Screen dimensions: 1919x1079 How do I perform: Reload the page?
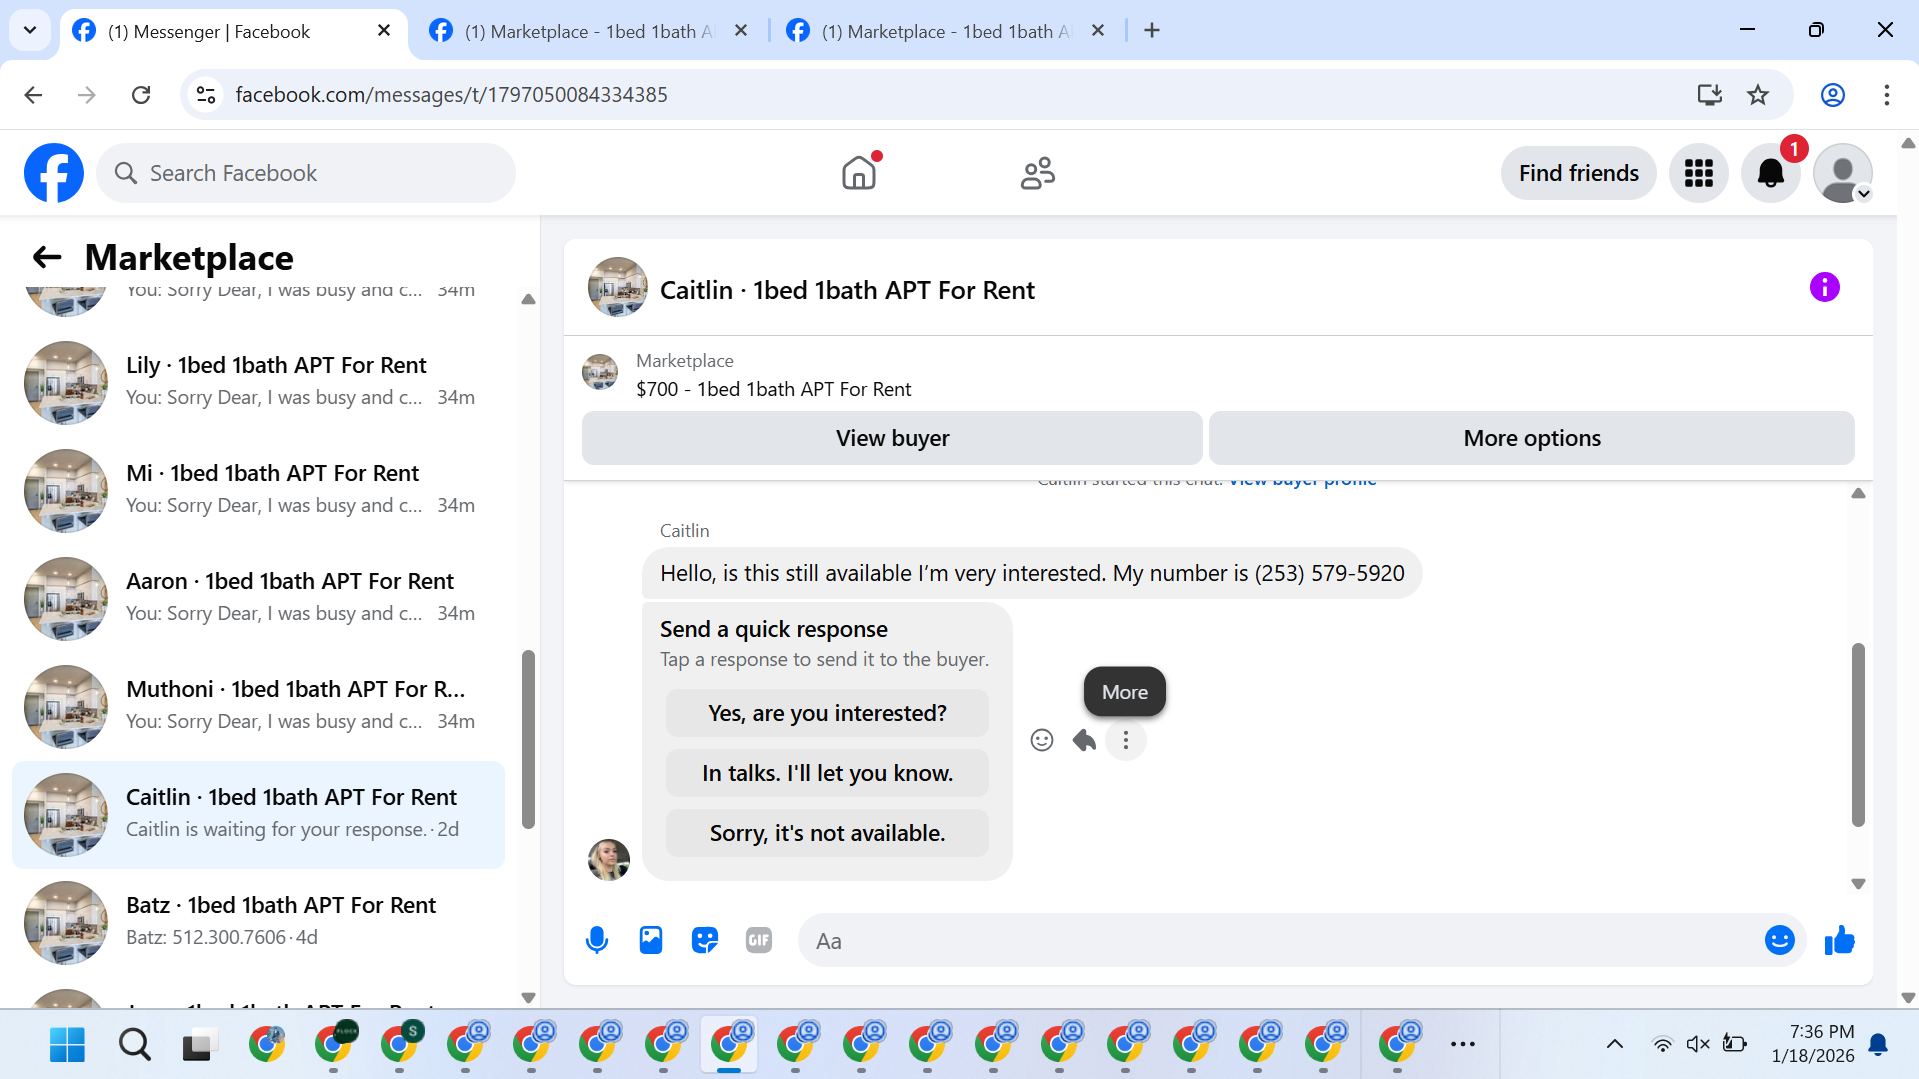[x=141, y=95]
